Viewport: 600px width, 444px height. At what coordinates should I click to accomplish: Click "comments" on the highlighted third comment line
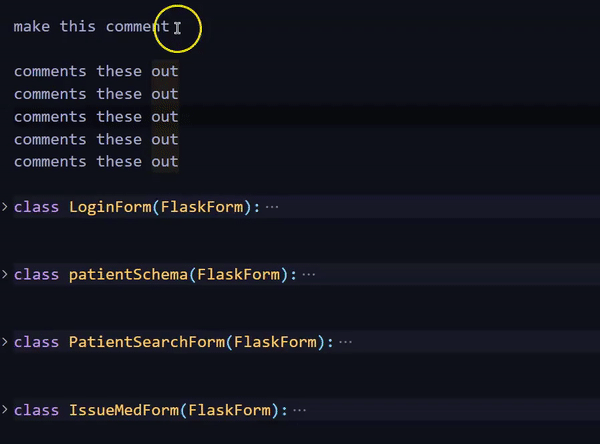coord(50,117)
